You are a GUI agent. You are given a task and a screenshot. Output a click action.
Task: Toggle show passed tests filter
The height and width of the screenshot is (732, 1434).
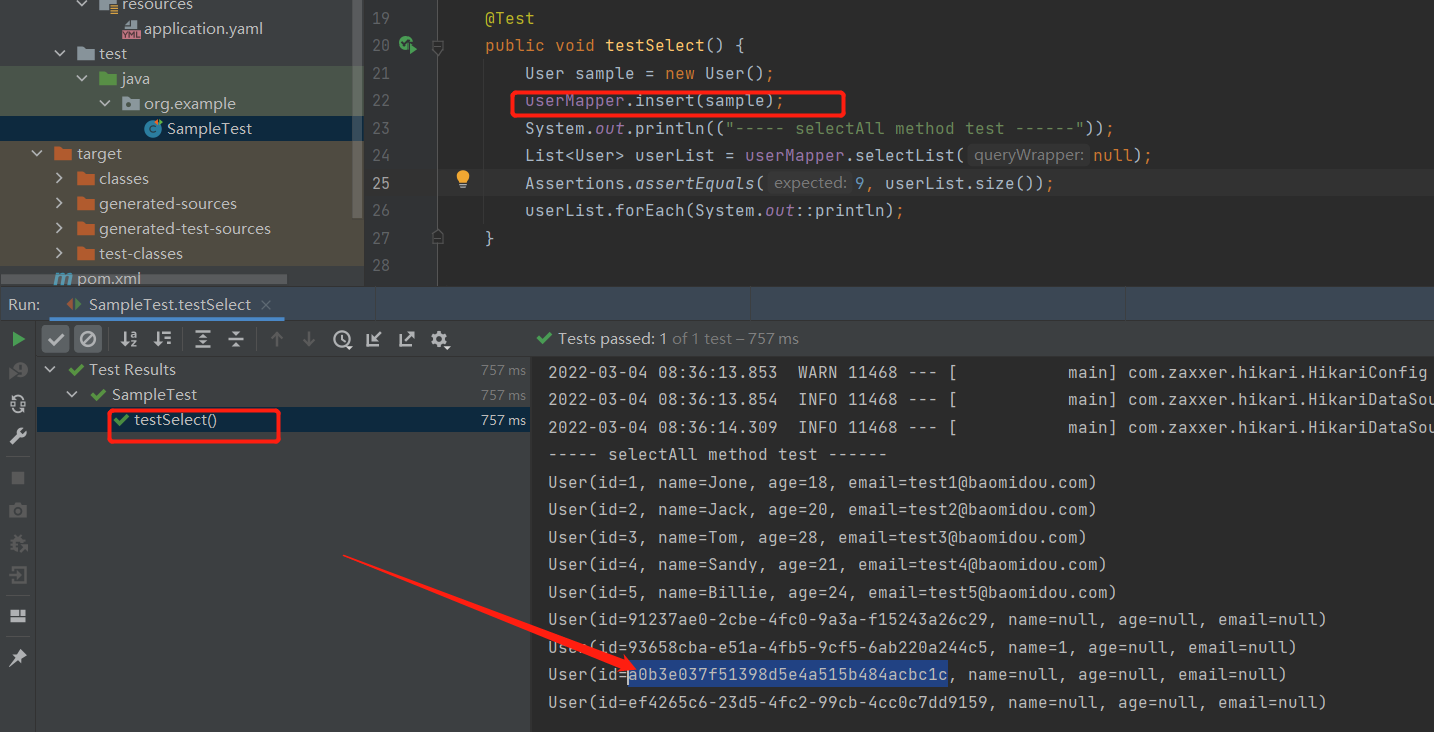click(x=55, y=338)
